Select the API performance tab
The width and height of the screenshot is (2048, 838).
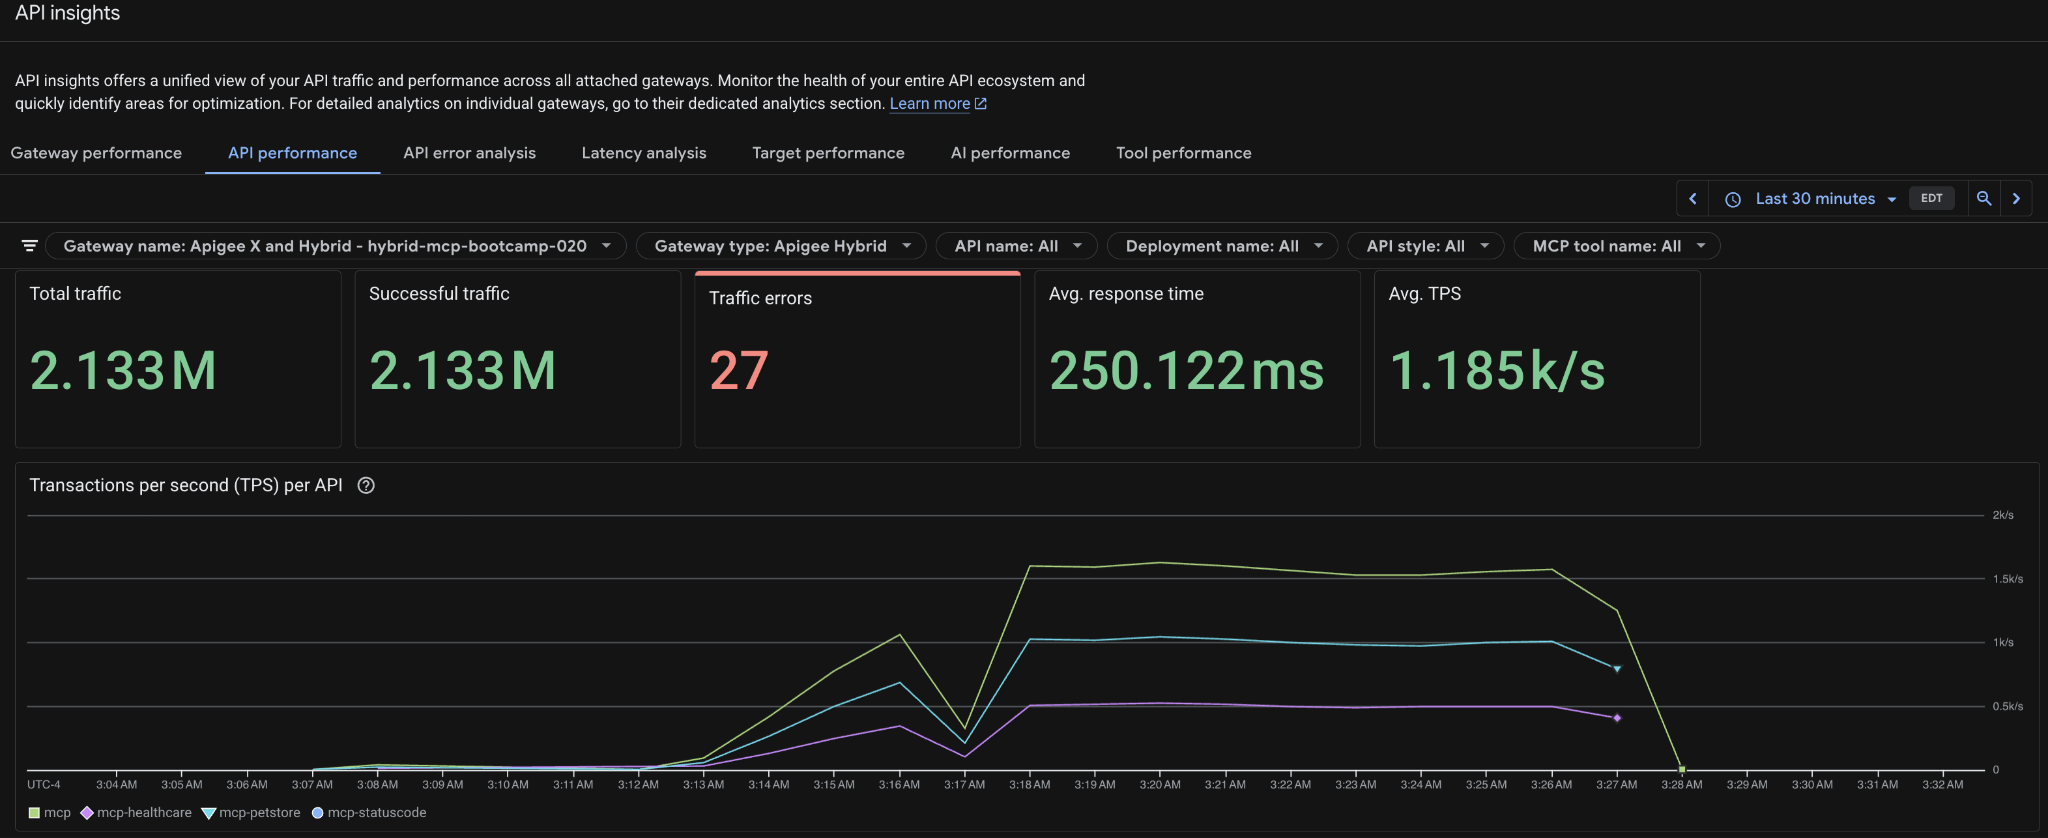click(x=292, y=153)
